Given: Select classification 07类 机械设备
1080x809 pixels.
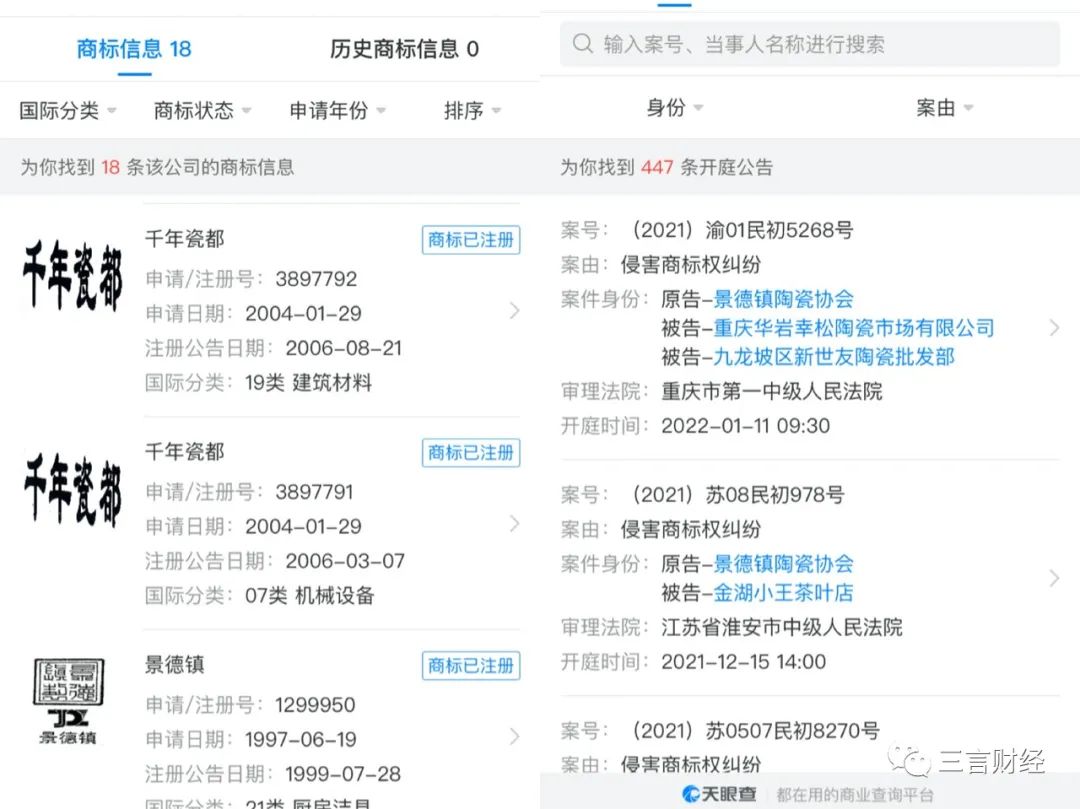Looking at the screenshot, I should [x=309, y=595].
